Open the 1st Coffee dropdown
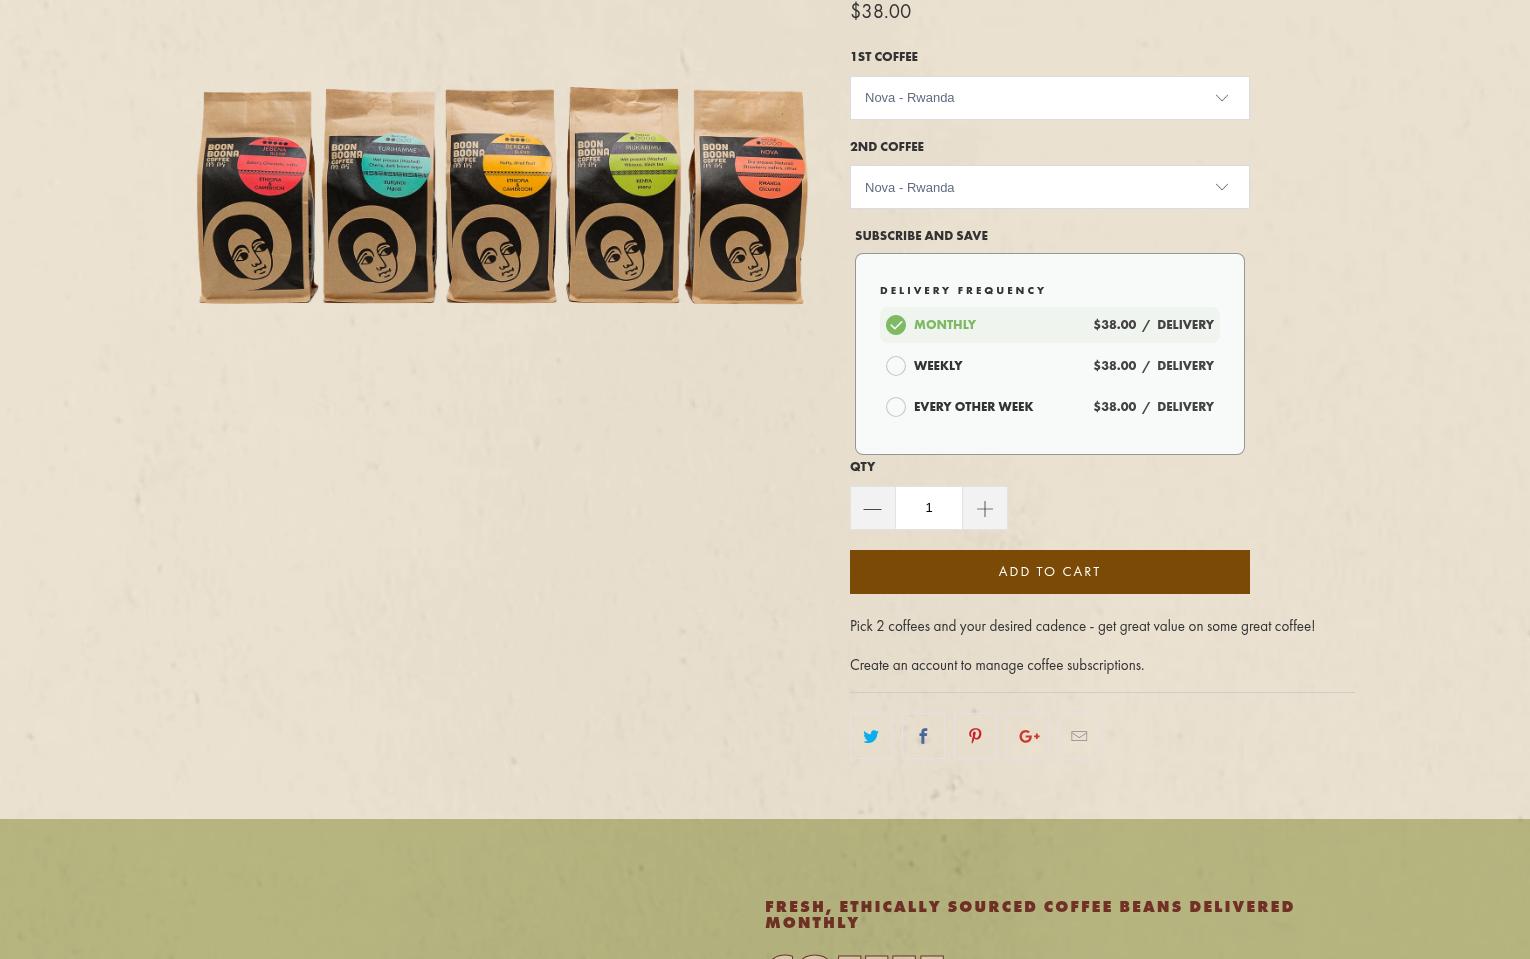 click(x=1049, y=98)
